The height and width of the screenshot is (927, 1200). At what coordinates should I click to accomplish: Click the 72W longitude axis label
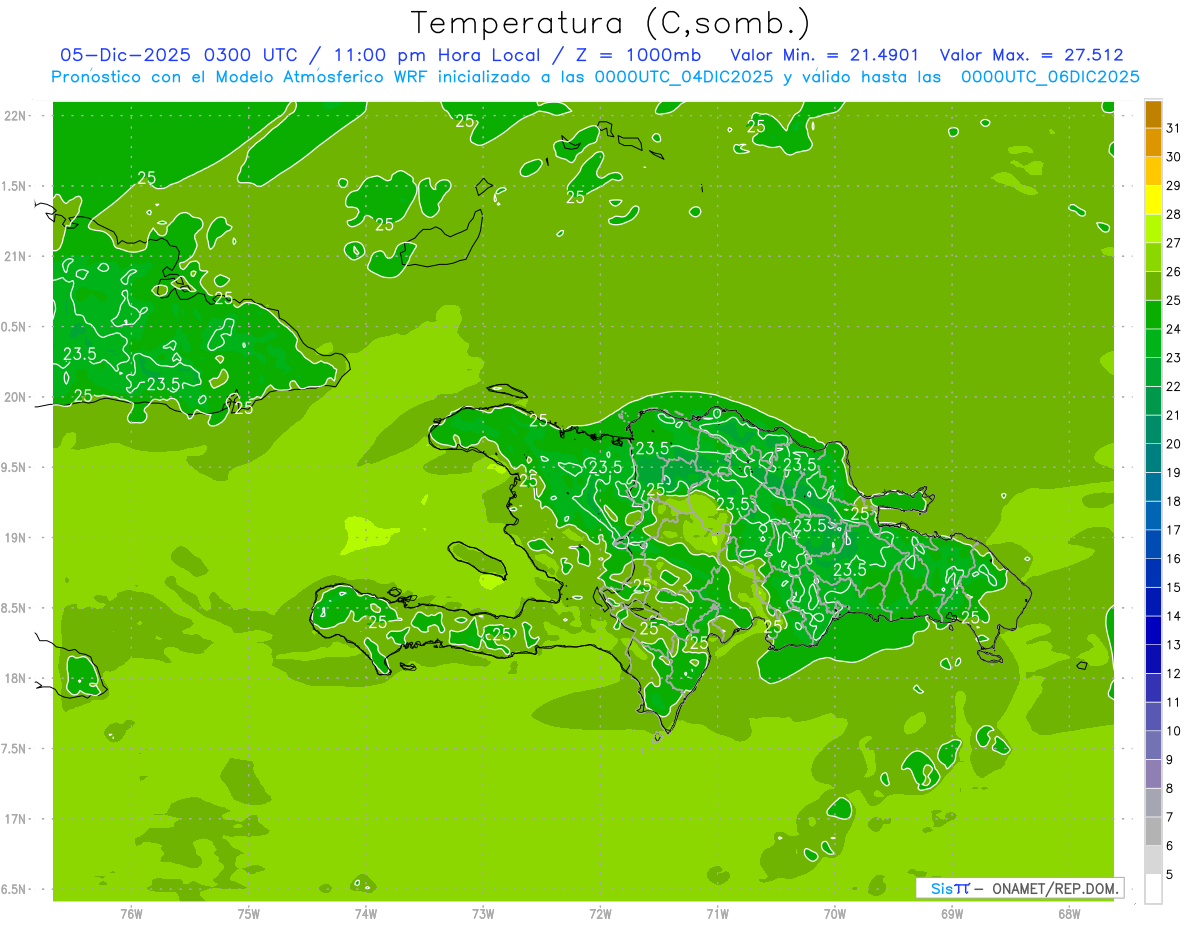pos(600,914)
